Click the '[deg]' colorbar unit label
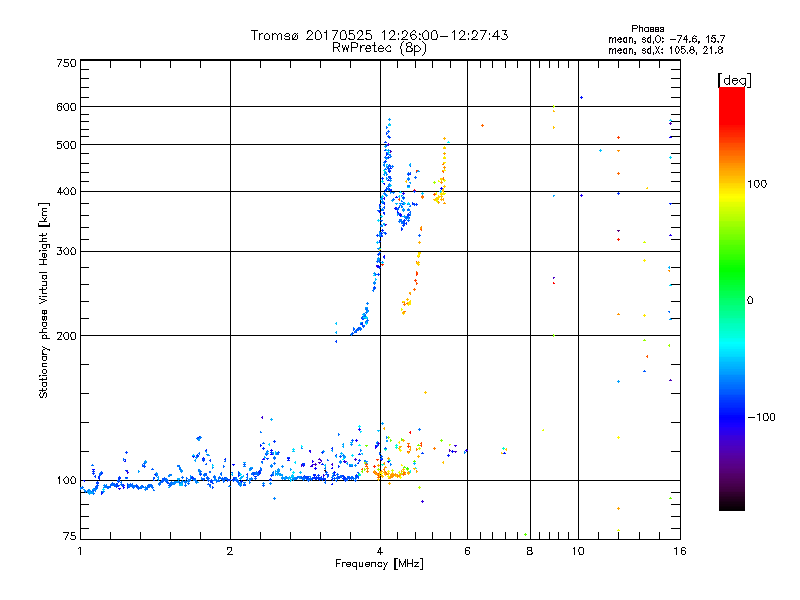This screenshot has width=800, height=600. 734,81
